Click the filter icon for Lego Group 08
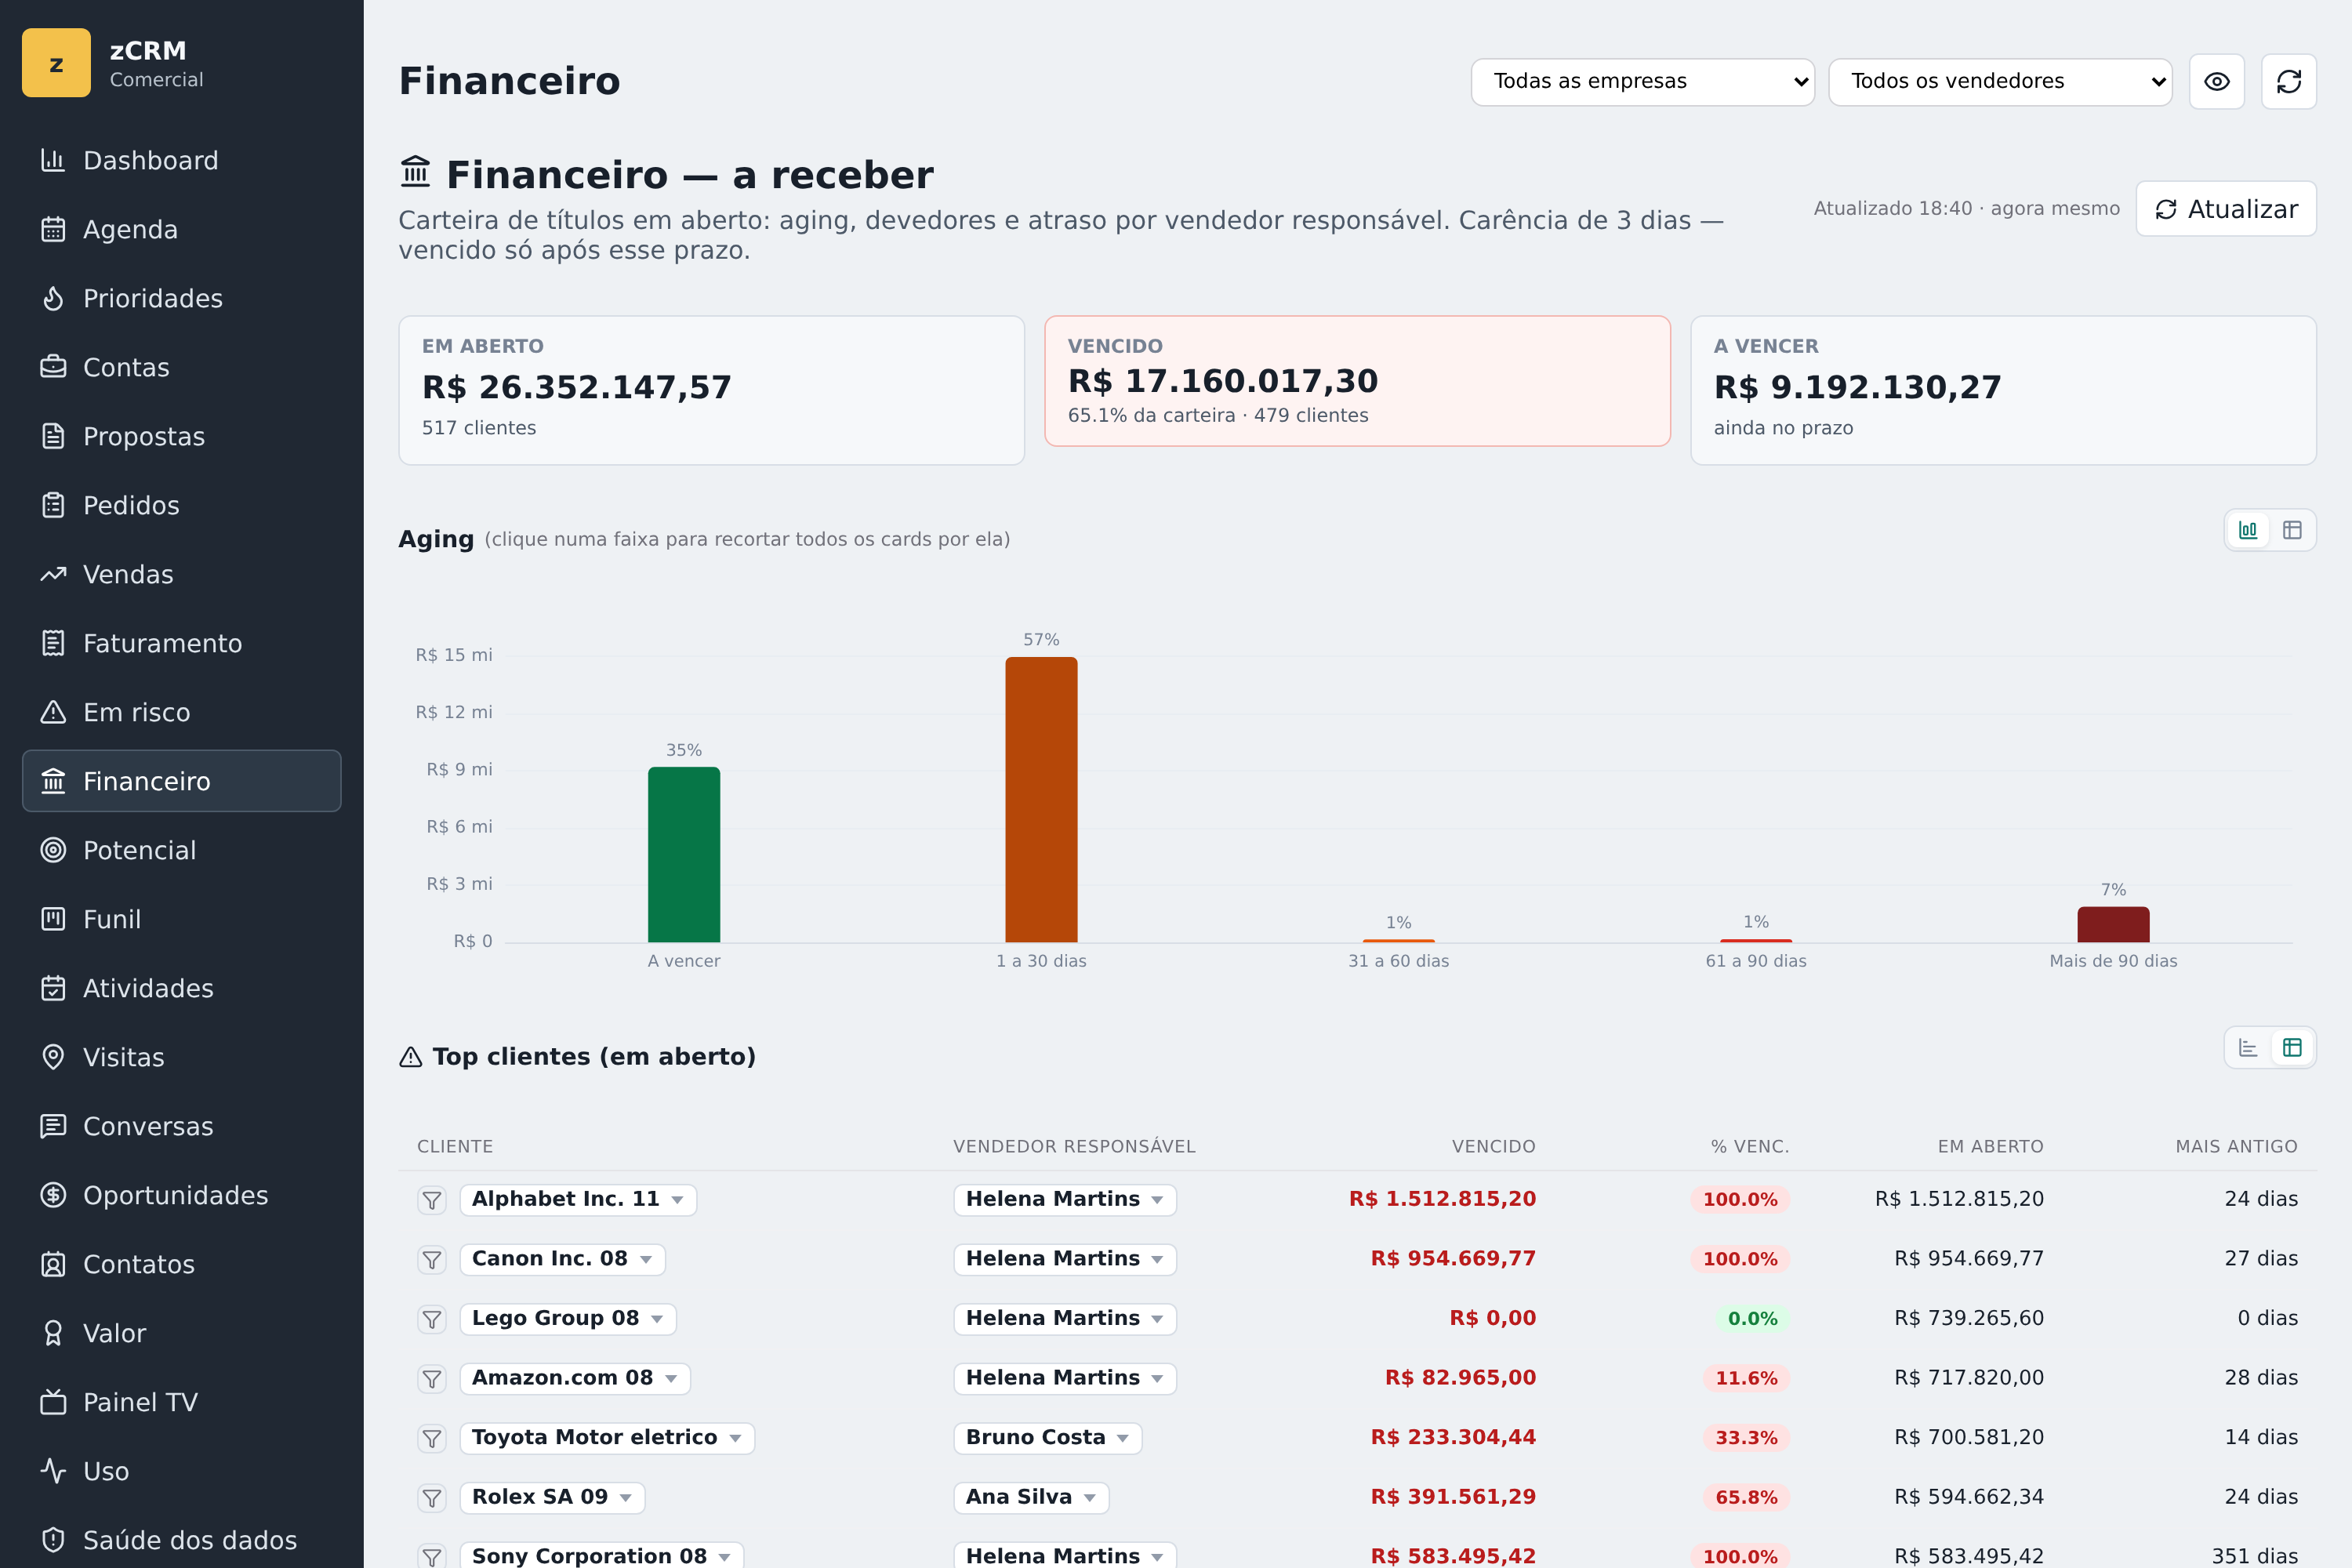 point(432,1319)
